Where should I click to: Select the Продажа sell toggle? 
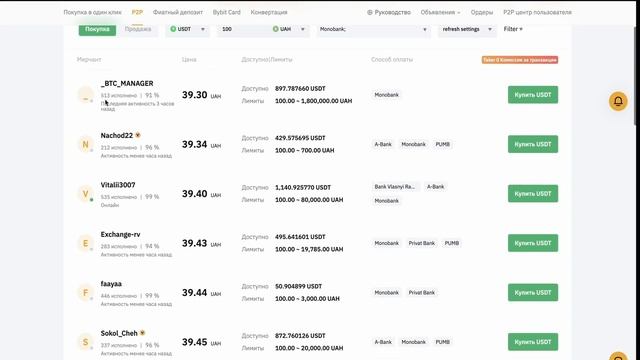[x=138, y=29]
